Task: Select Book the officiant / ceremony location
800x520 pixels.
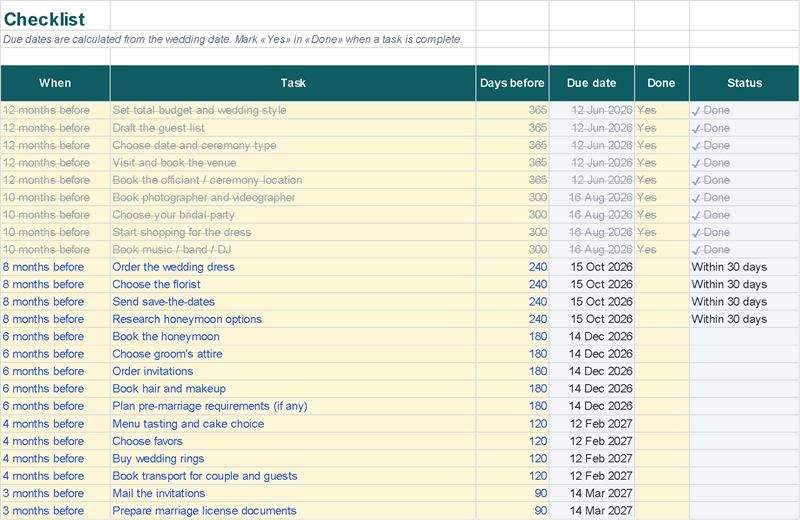Action: (x=293, y=180)
